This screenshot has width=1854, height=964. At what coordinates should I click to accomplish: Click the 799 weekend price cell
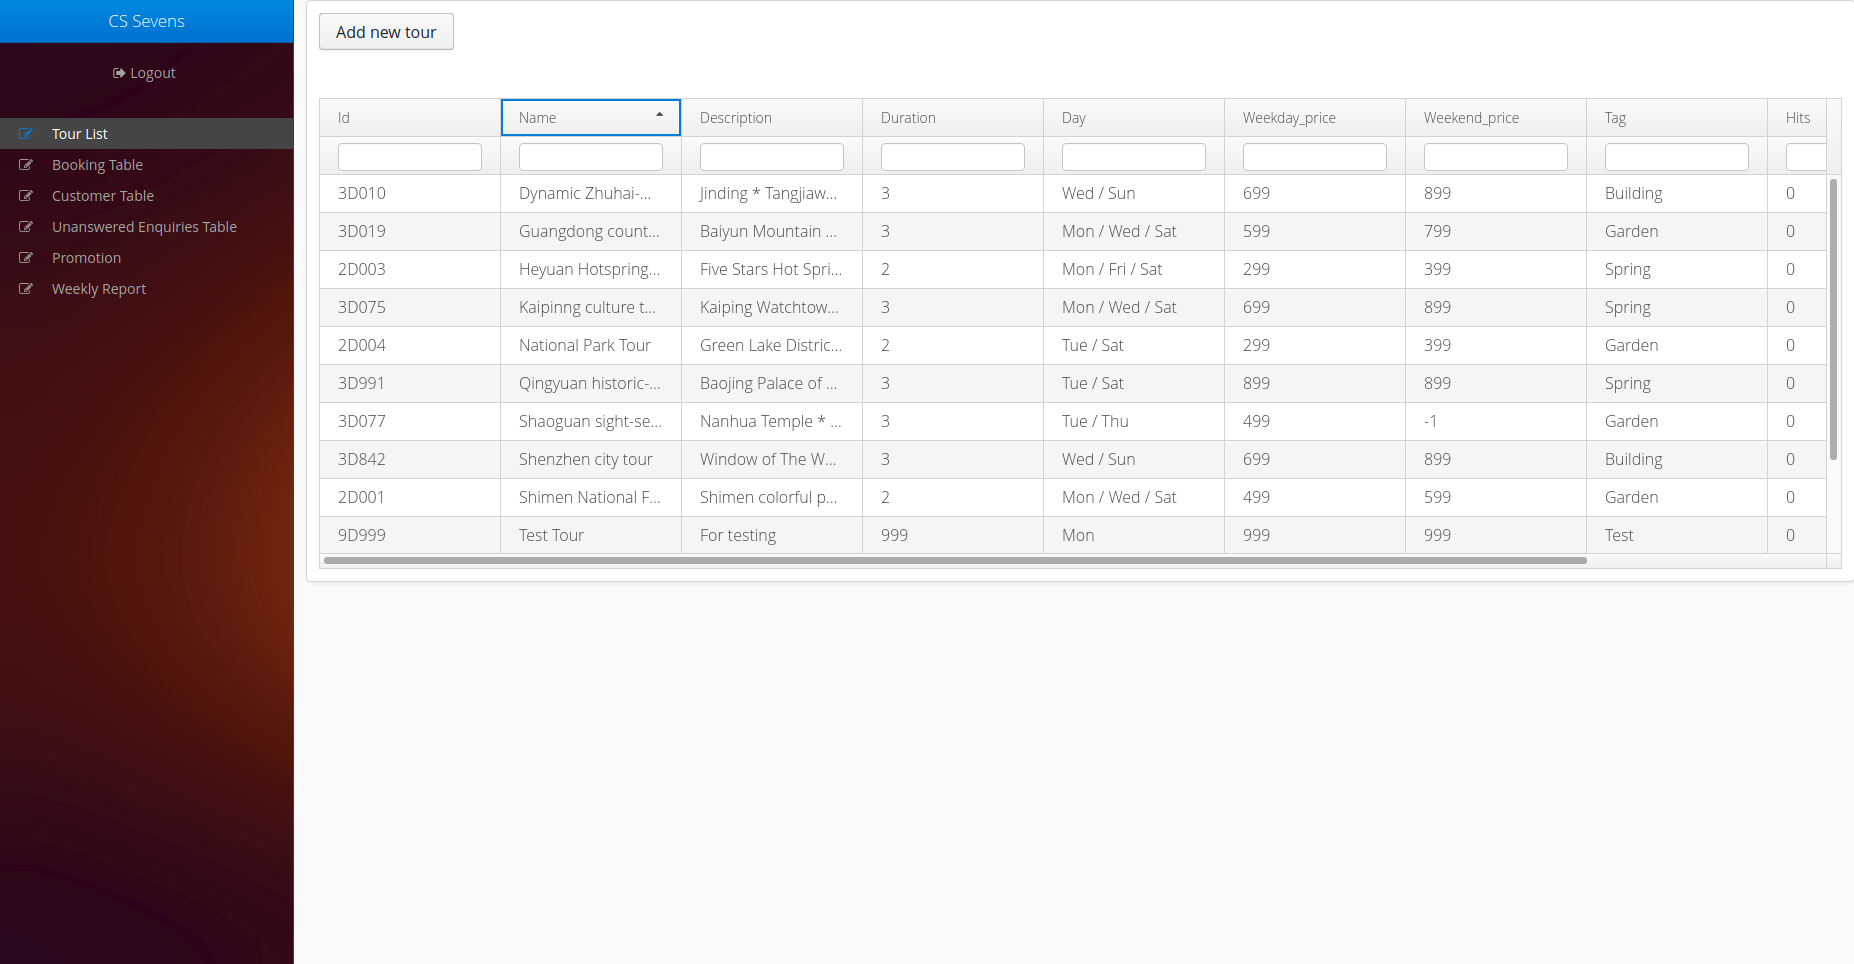[x=1496, y=232]
